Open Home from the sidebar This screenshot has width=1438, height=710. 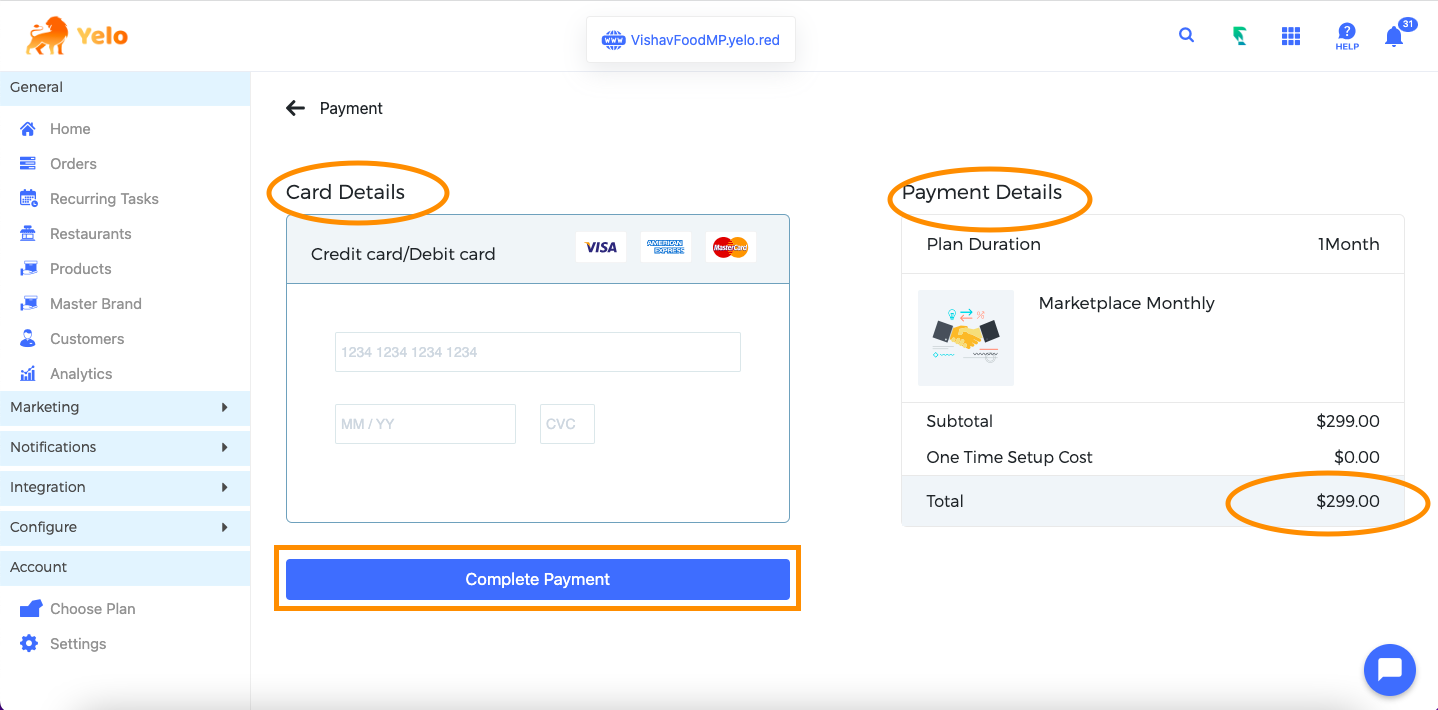pos(70,129)
